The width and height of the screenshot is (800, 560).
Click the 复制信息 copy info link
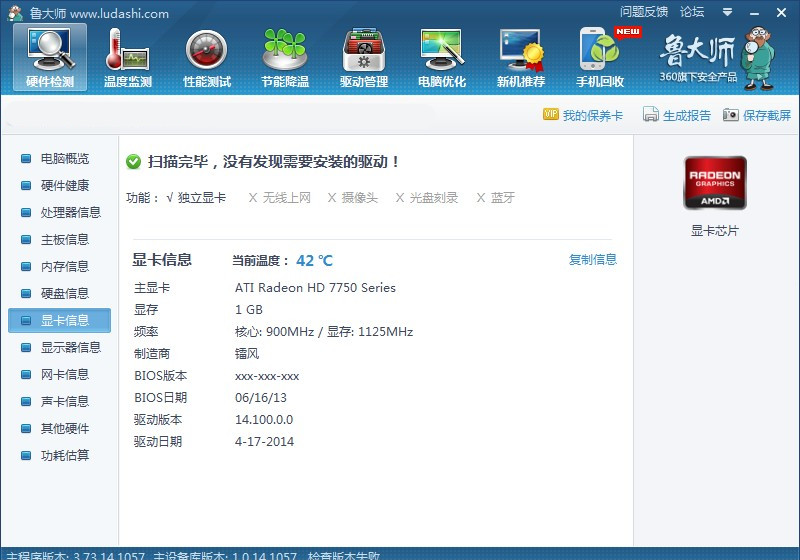[593, 260]
